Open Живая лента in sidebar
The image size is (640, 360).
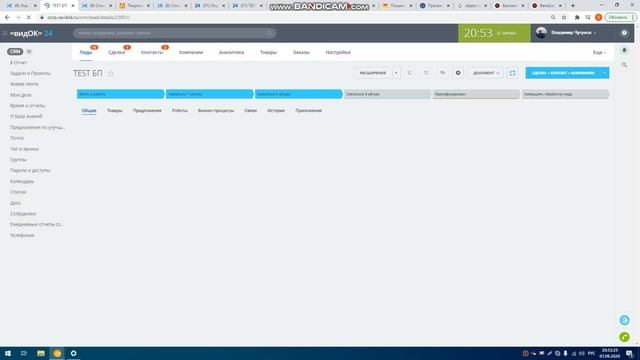point(24,84)
